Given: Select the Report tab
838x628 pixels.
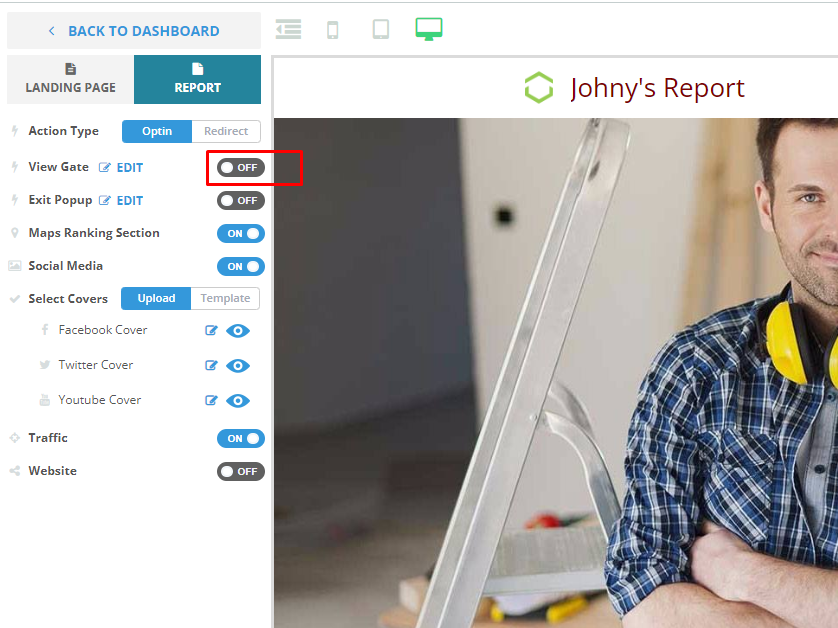Looking at the screenshot, I should click(197, 80).
